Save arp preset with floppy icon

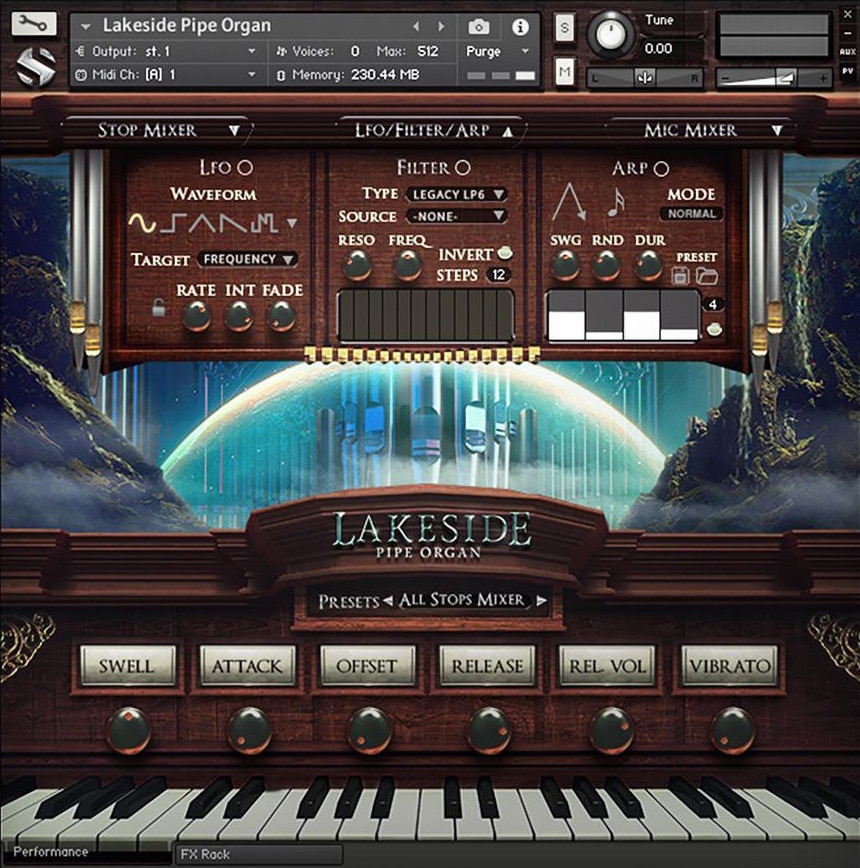(x=681, y=275)
